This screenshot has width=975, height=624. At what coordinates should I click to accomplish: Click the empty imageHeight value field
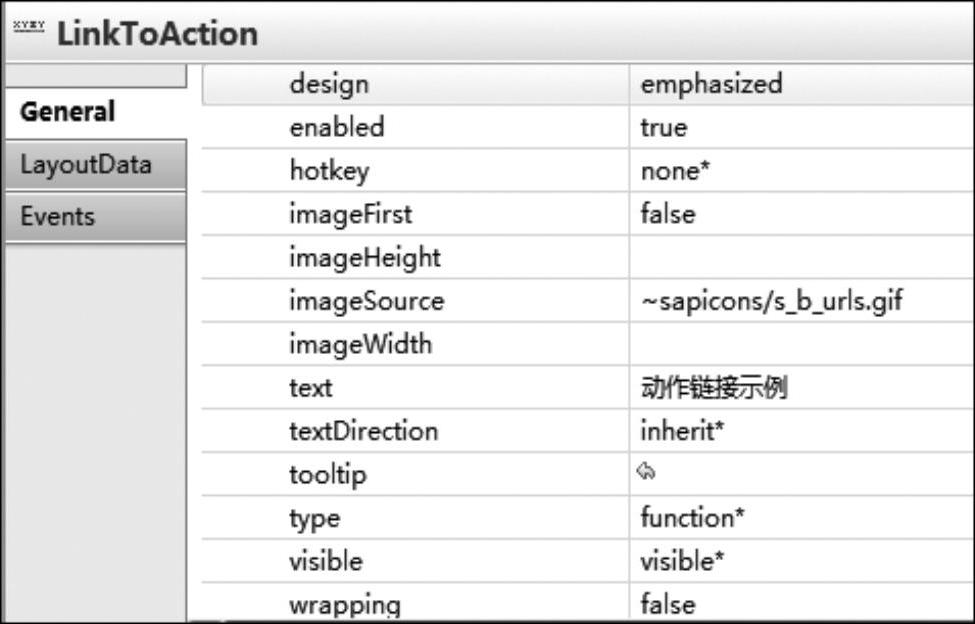tap(802, 257)
